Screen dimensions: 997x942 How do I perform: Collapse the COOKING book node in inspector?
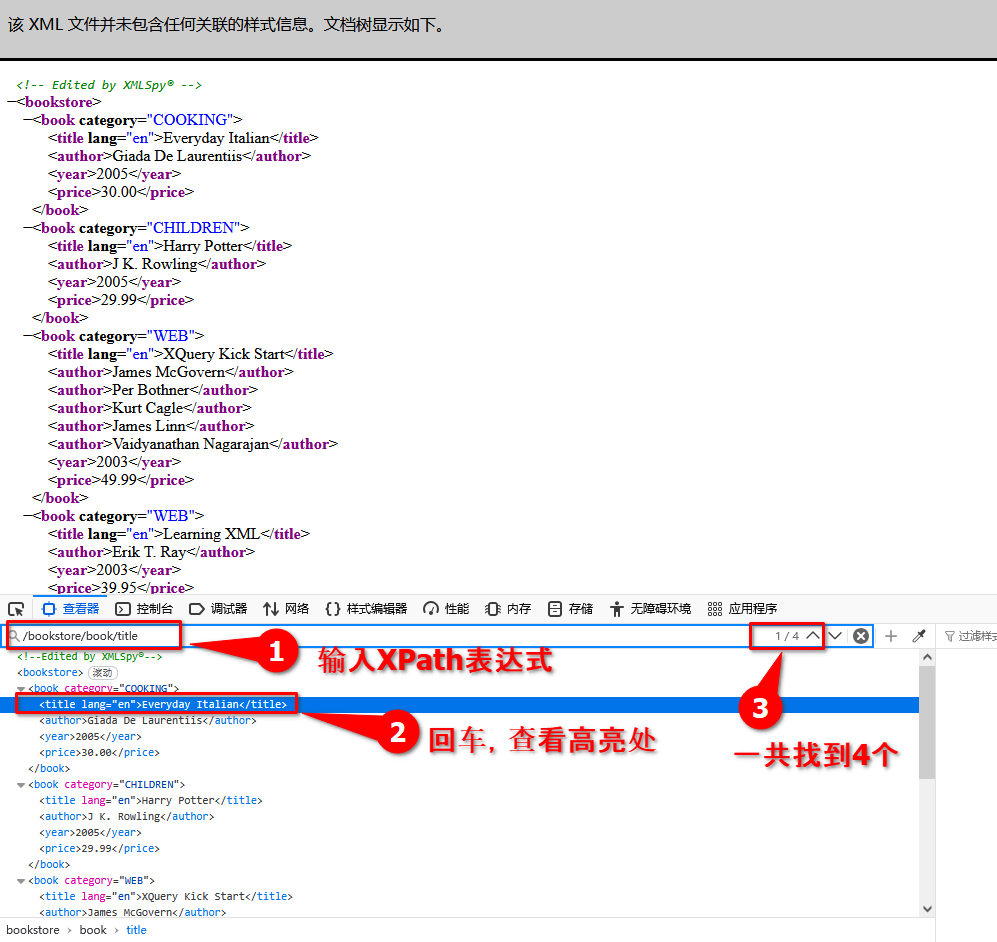point(22,689)
